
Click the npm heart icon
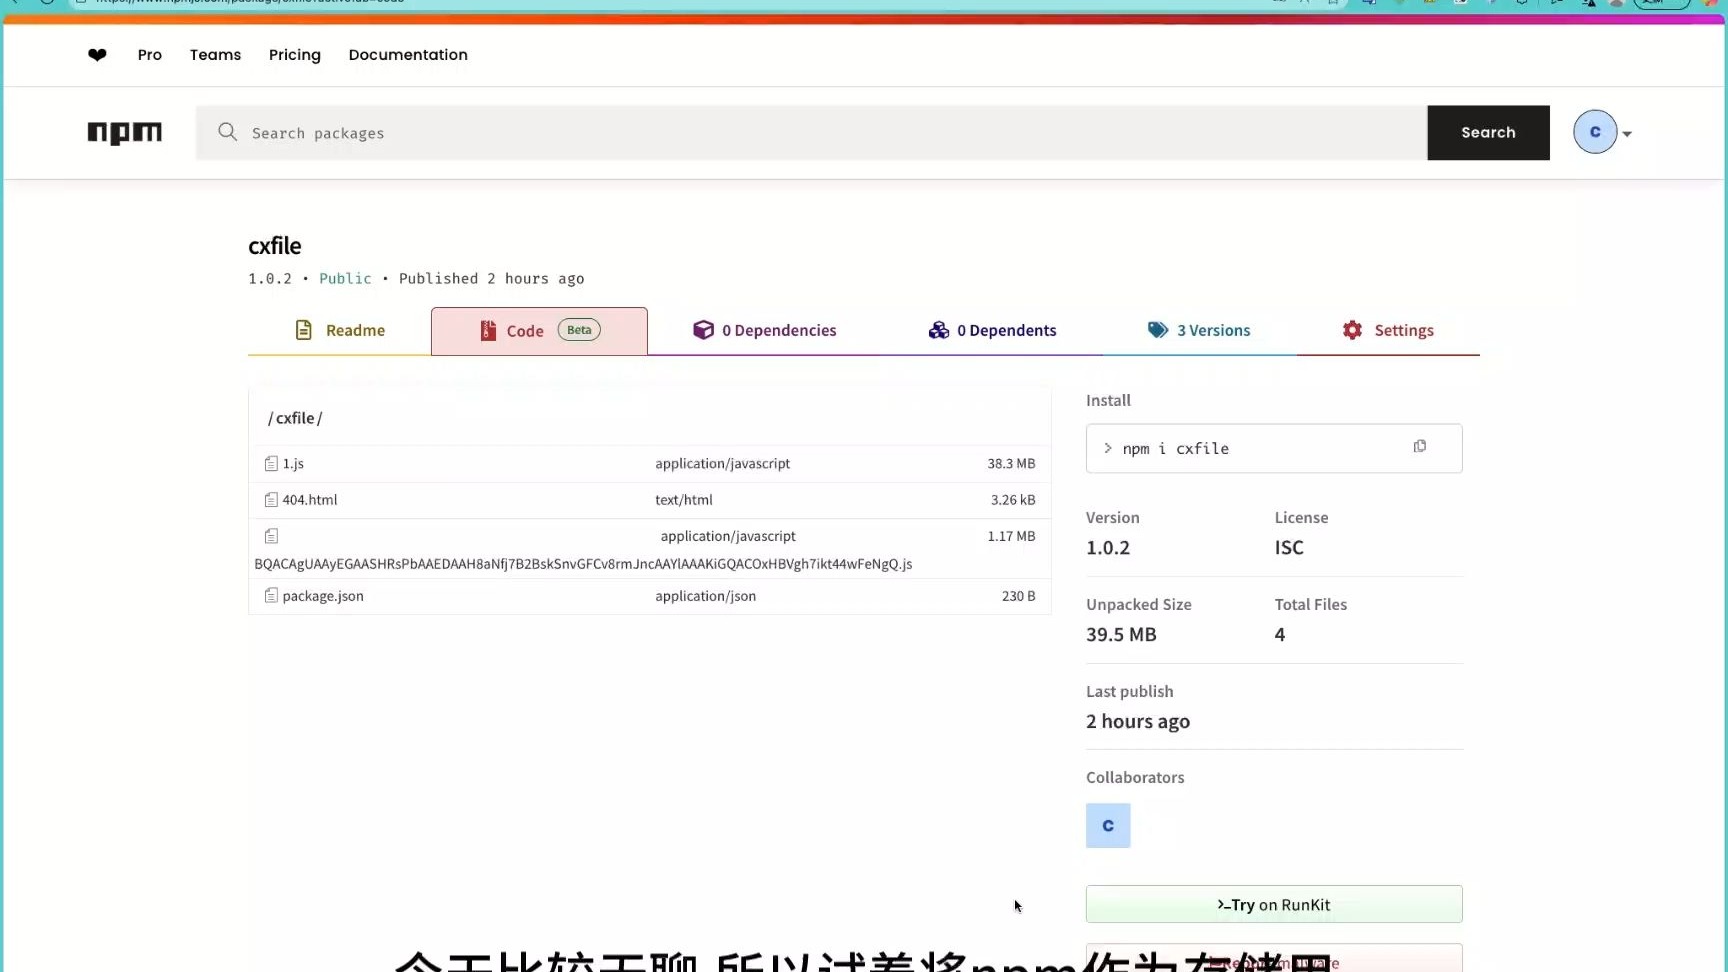pyautogui.click(x=97, y=55)
